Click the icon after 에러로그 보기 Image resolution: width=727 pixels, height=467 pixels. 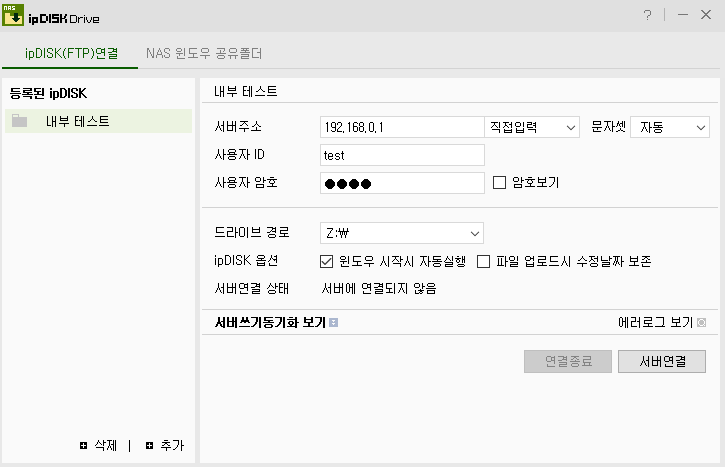(x=701, y=322)
